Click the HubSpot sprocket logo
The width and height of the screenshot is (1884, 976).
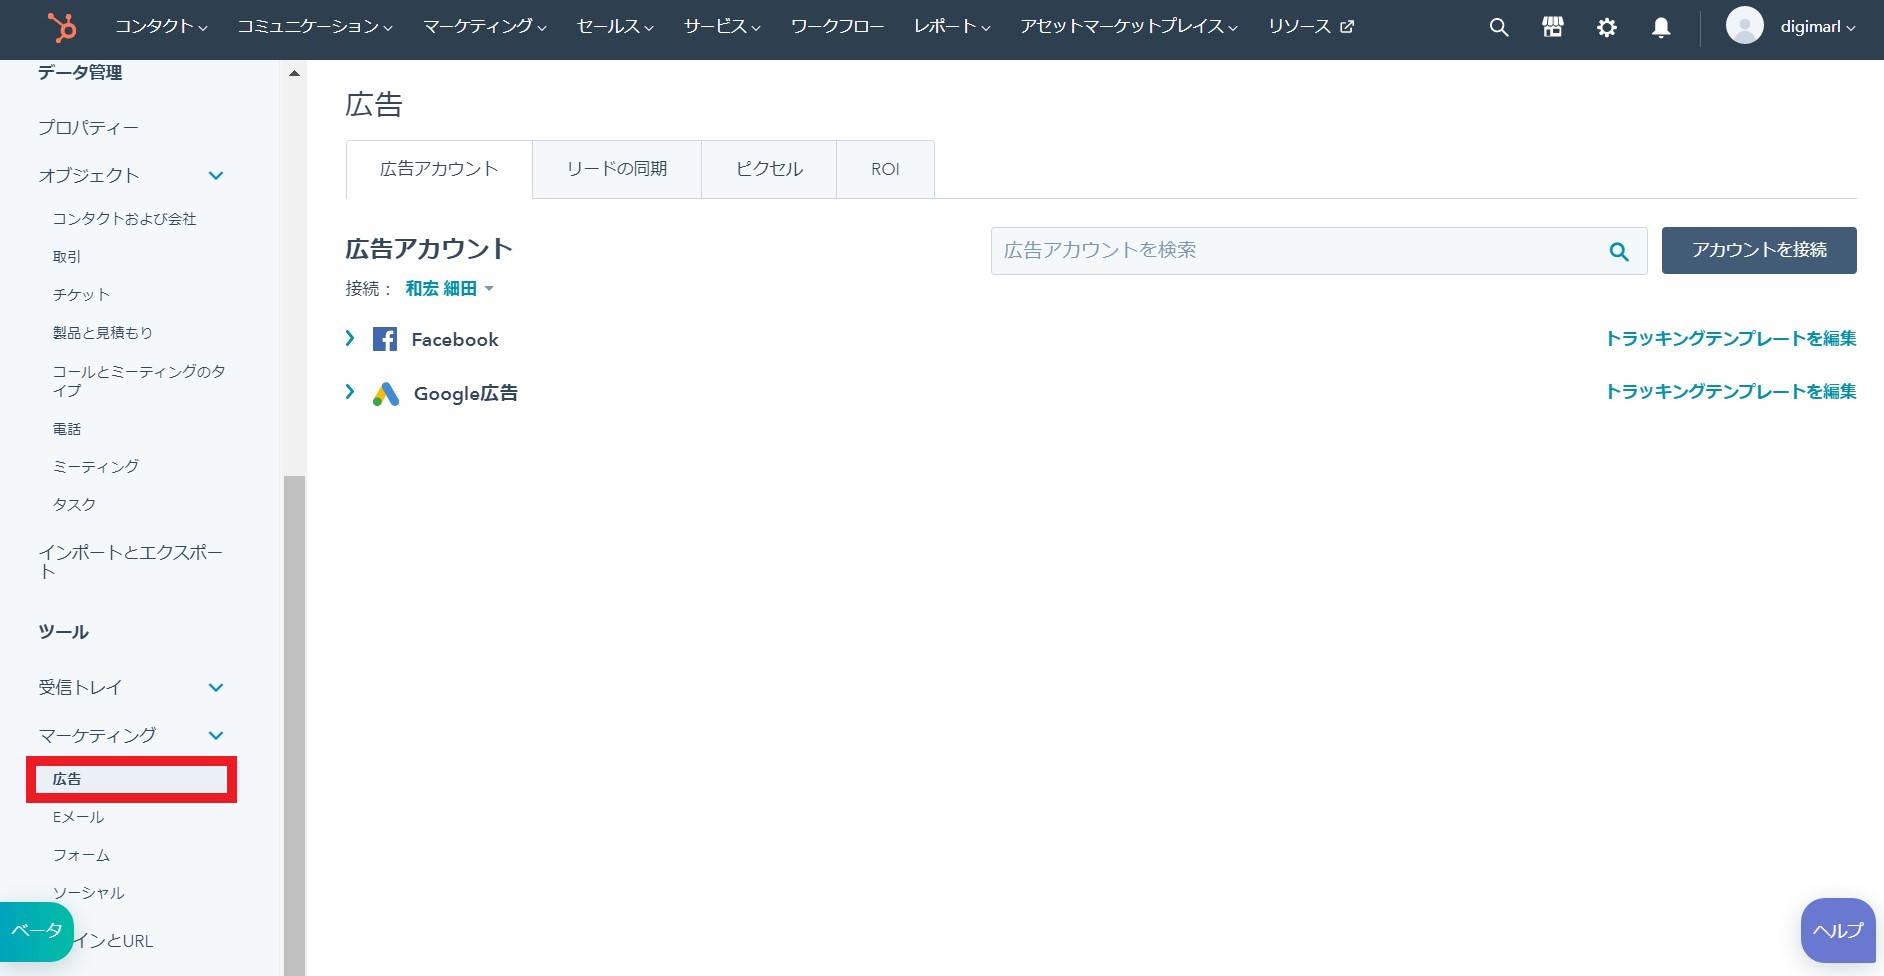click(62, 27)
